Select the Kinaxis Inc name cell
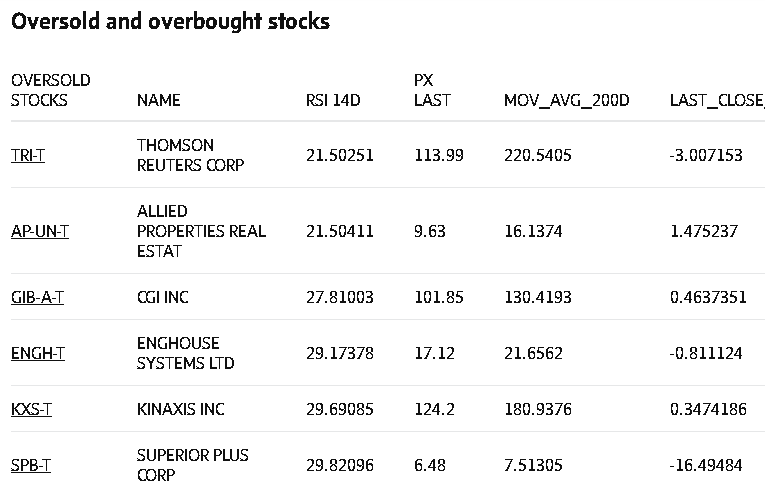Image resolution: width=765 pixels, height=496 pixels. (x=180, y=409)
